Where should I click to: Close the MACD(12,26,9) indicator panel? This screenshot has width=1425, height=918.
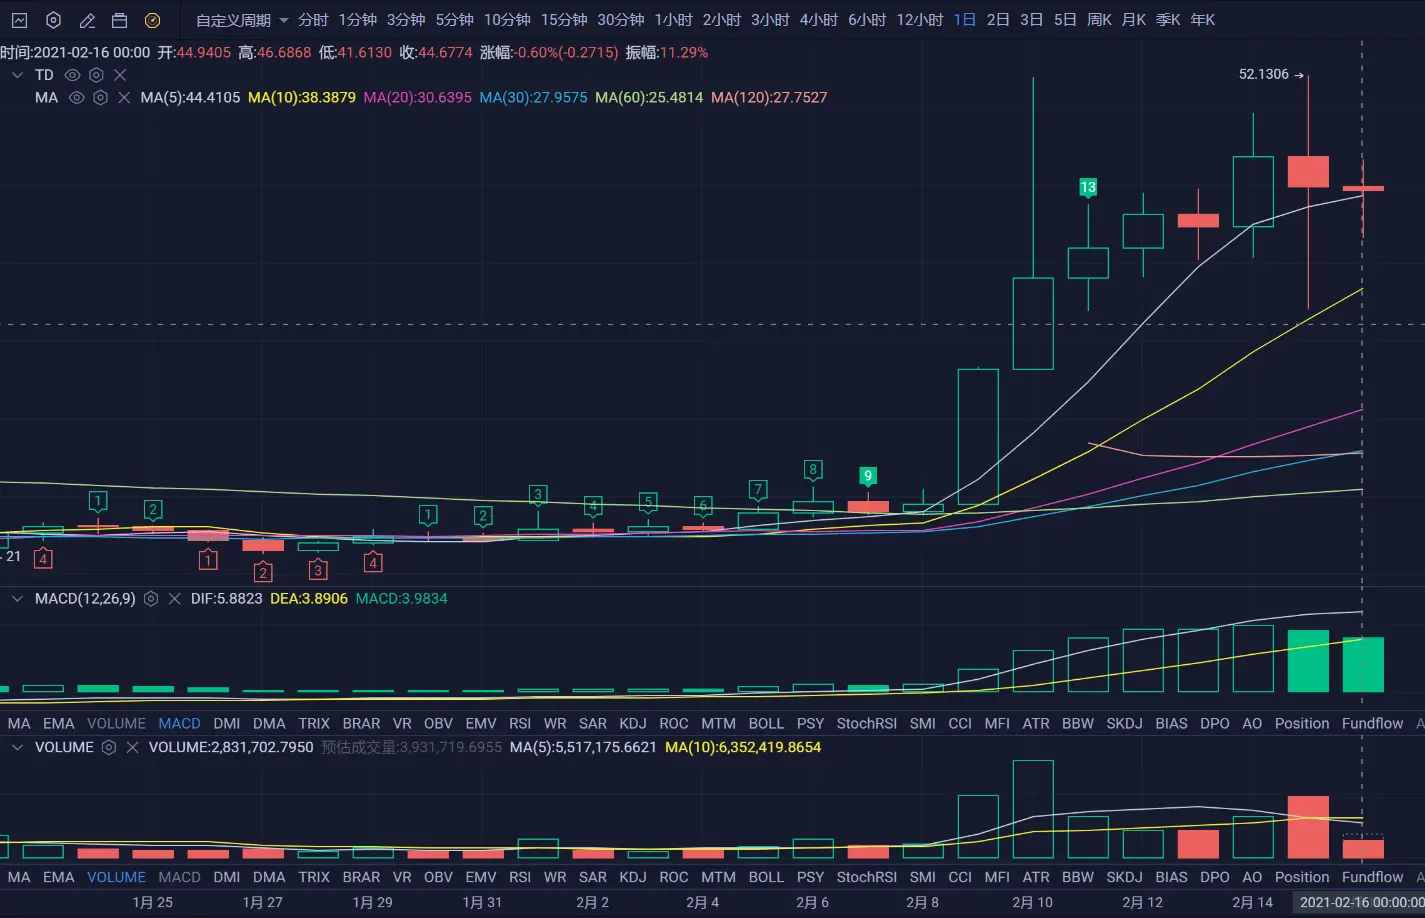tap(174, 599)
